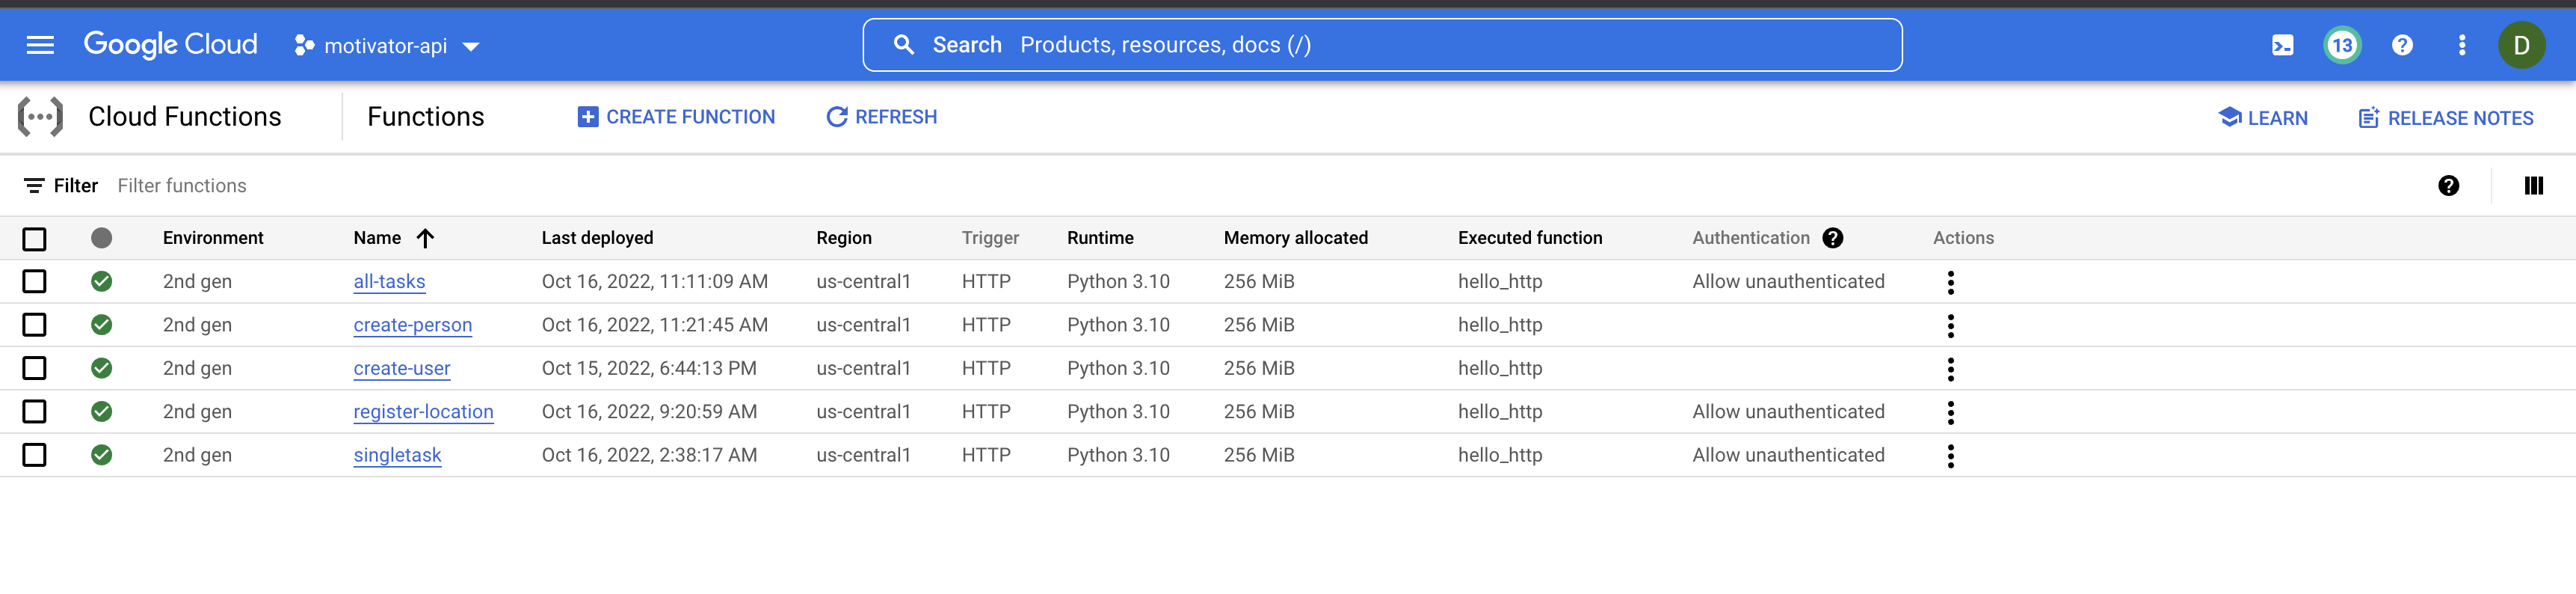Open actions menu for create-person row
The width and height of the screenshot is (2576, 594).
[x=1950, y=325]
